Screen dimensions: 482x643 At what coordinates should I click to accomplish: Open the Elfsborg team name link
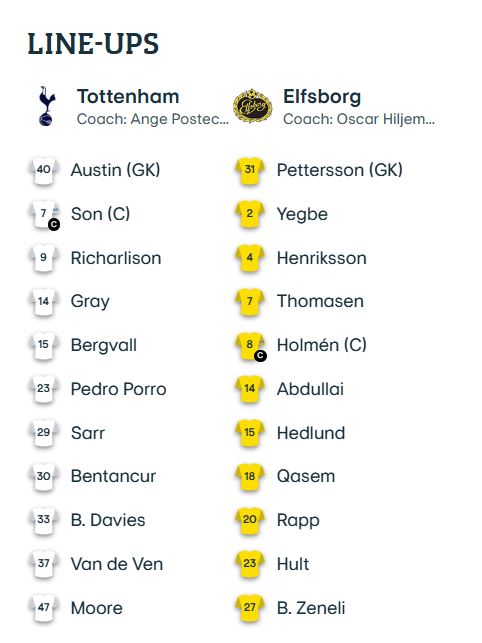(322, 97)
